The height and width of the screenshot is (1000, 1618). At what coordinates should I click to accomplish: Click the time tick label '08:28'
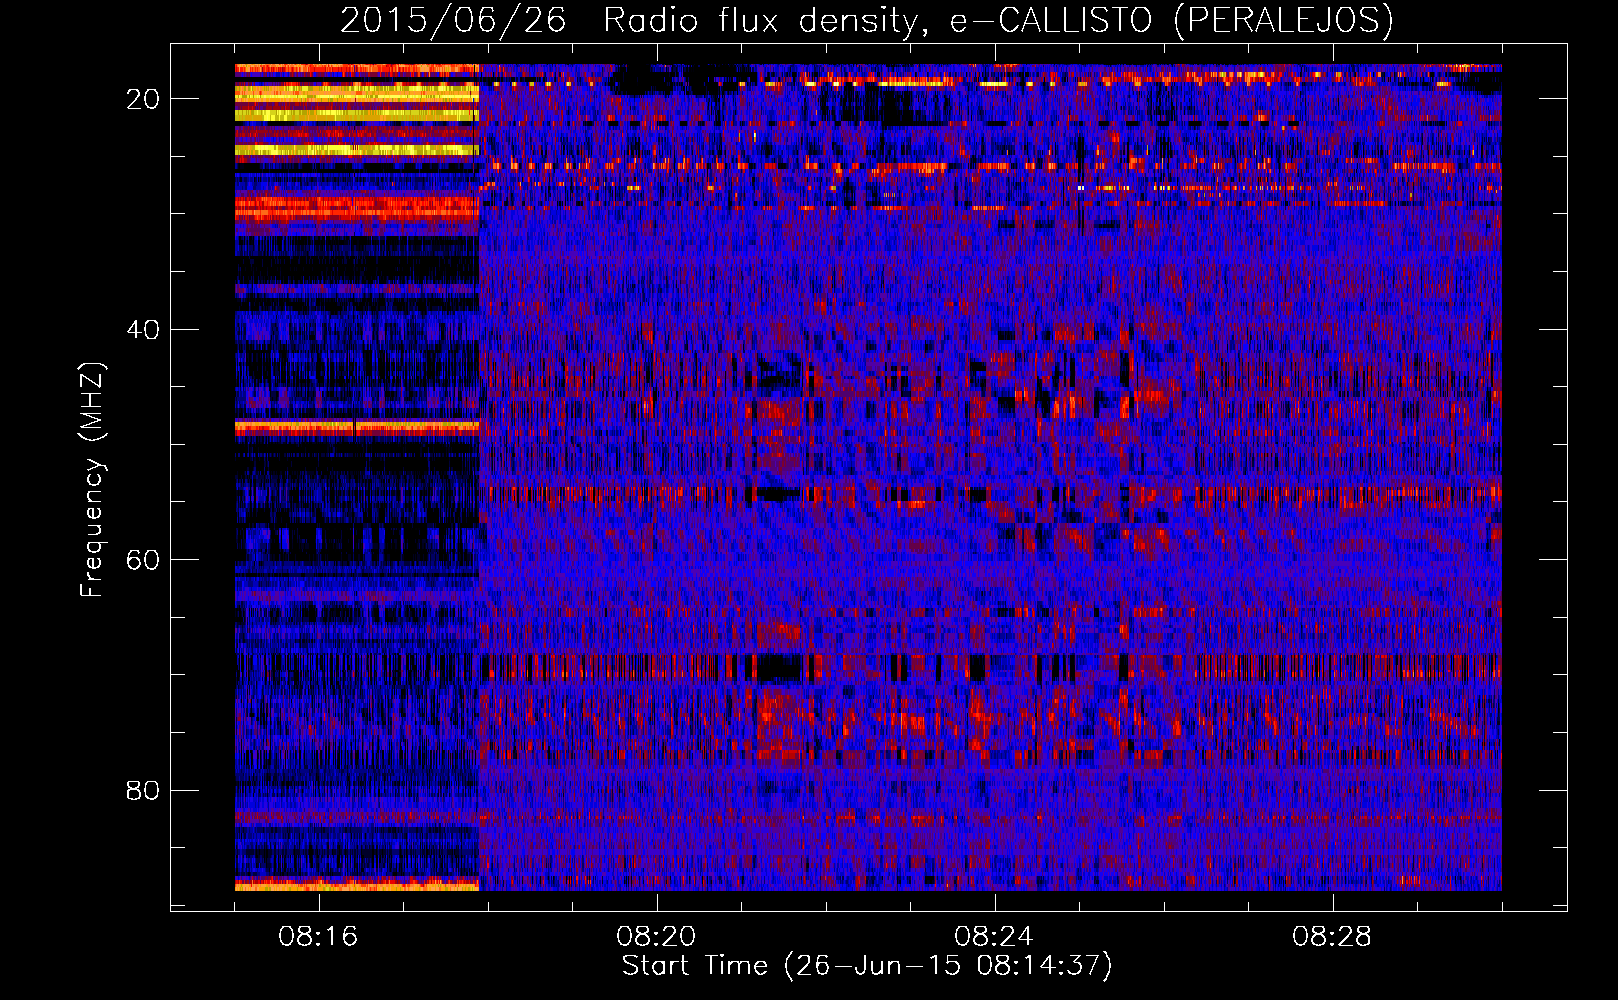1332,937
